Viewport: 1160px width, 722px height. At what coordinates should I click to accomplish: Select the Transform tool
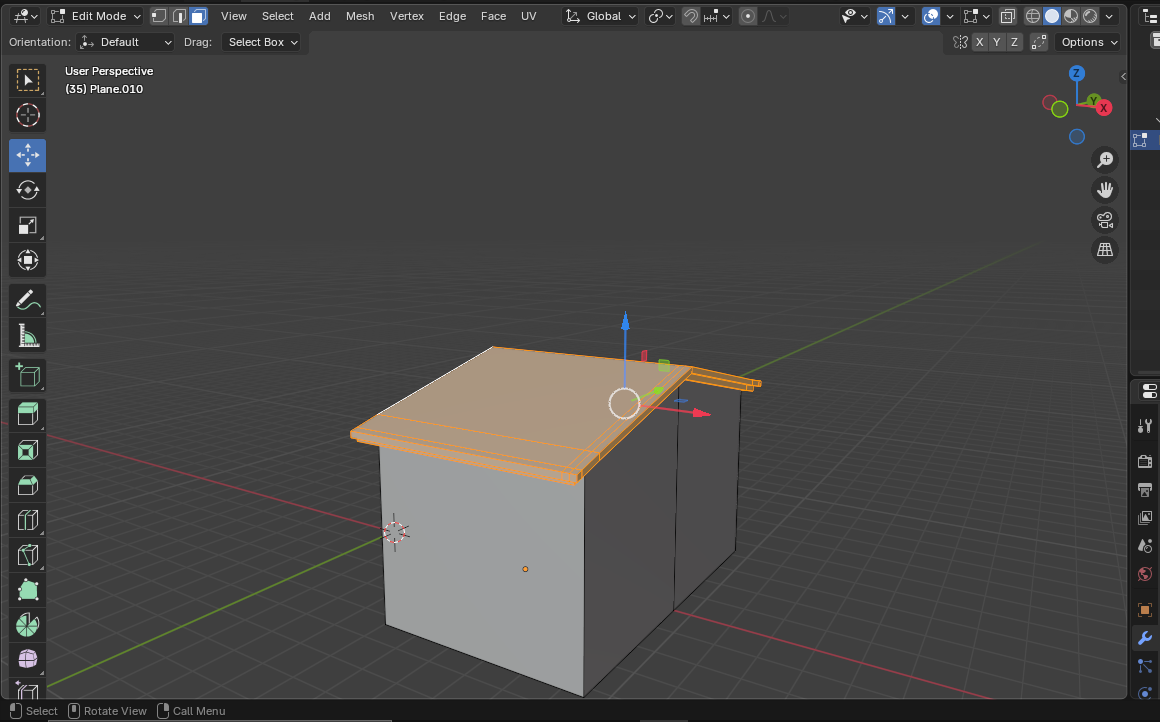point(27,260)
